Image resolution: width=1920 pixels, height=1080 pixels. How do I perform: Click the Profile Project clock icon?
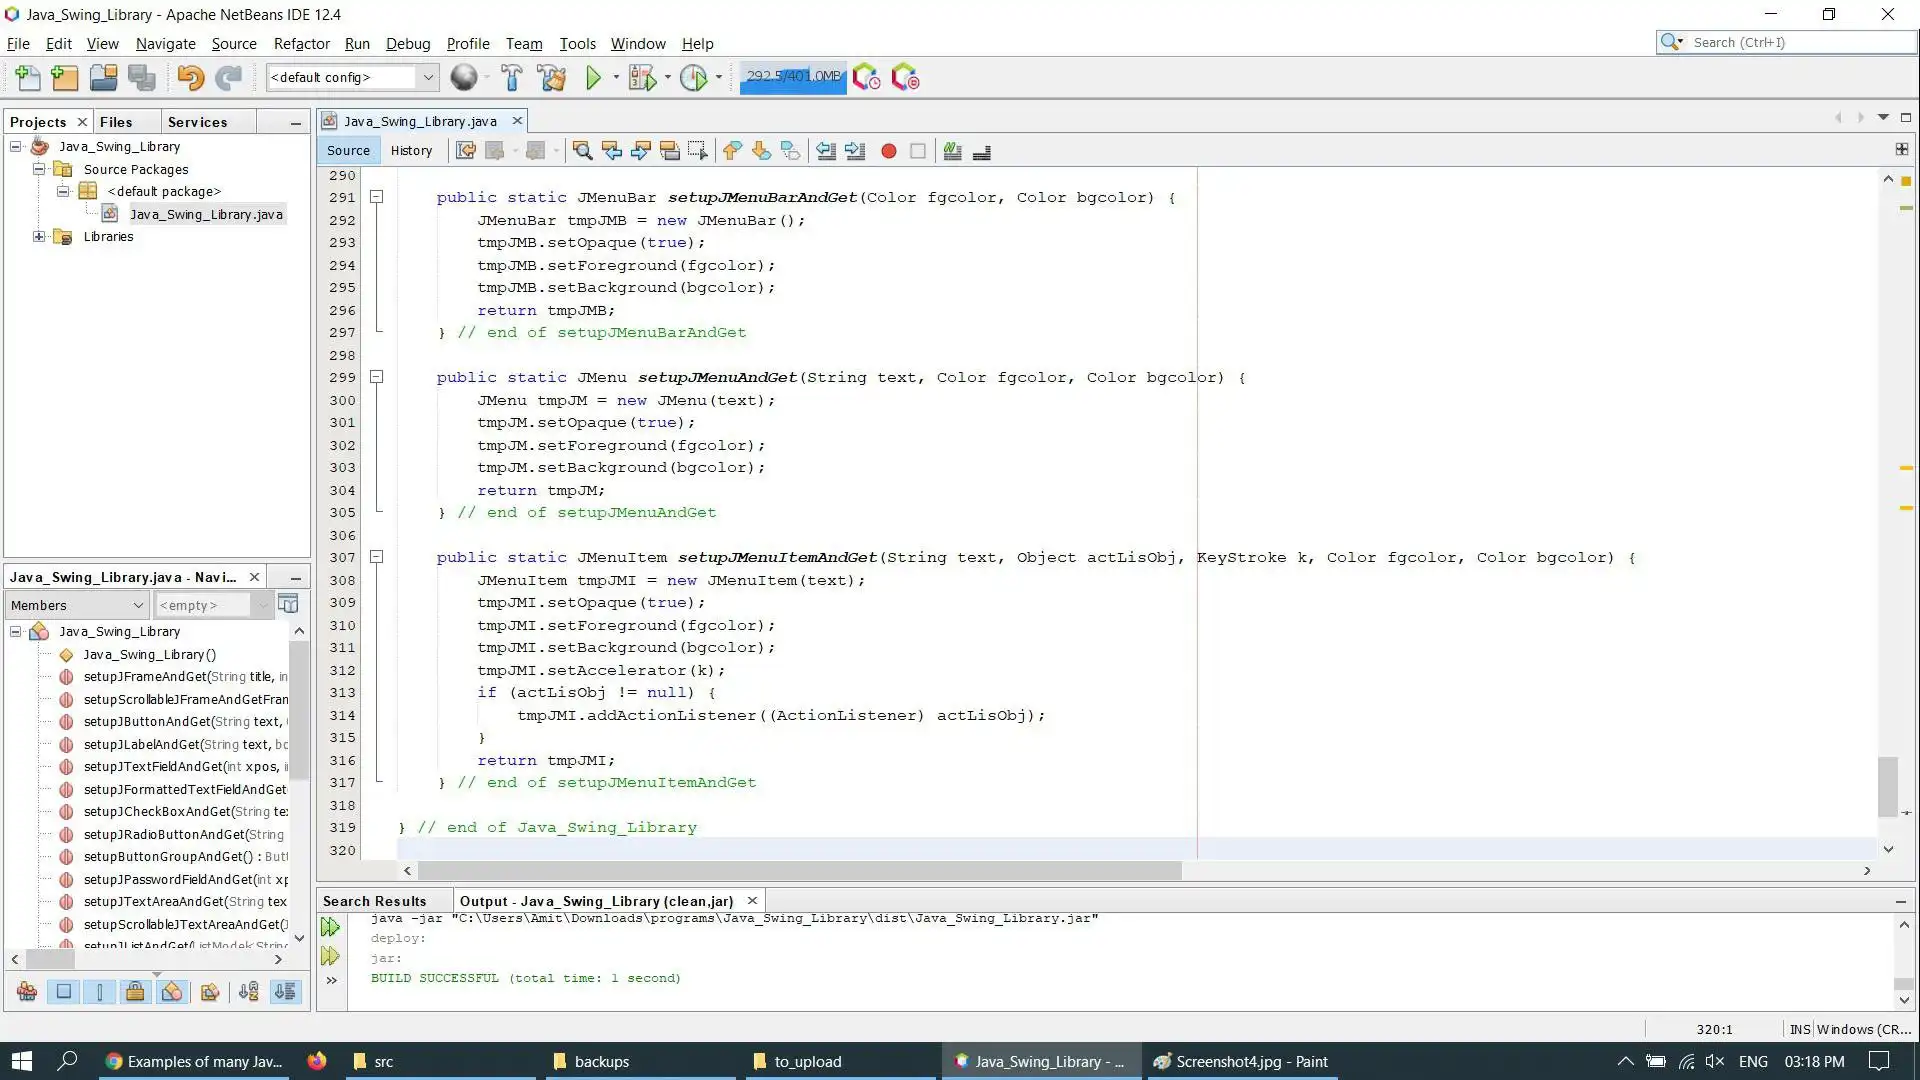click(693, 77)
